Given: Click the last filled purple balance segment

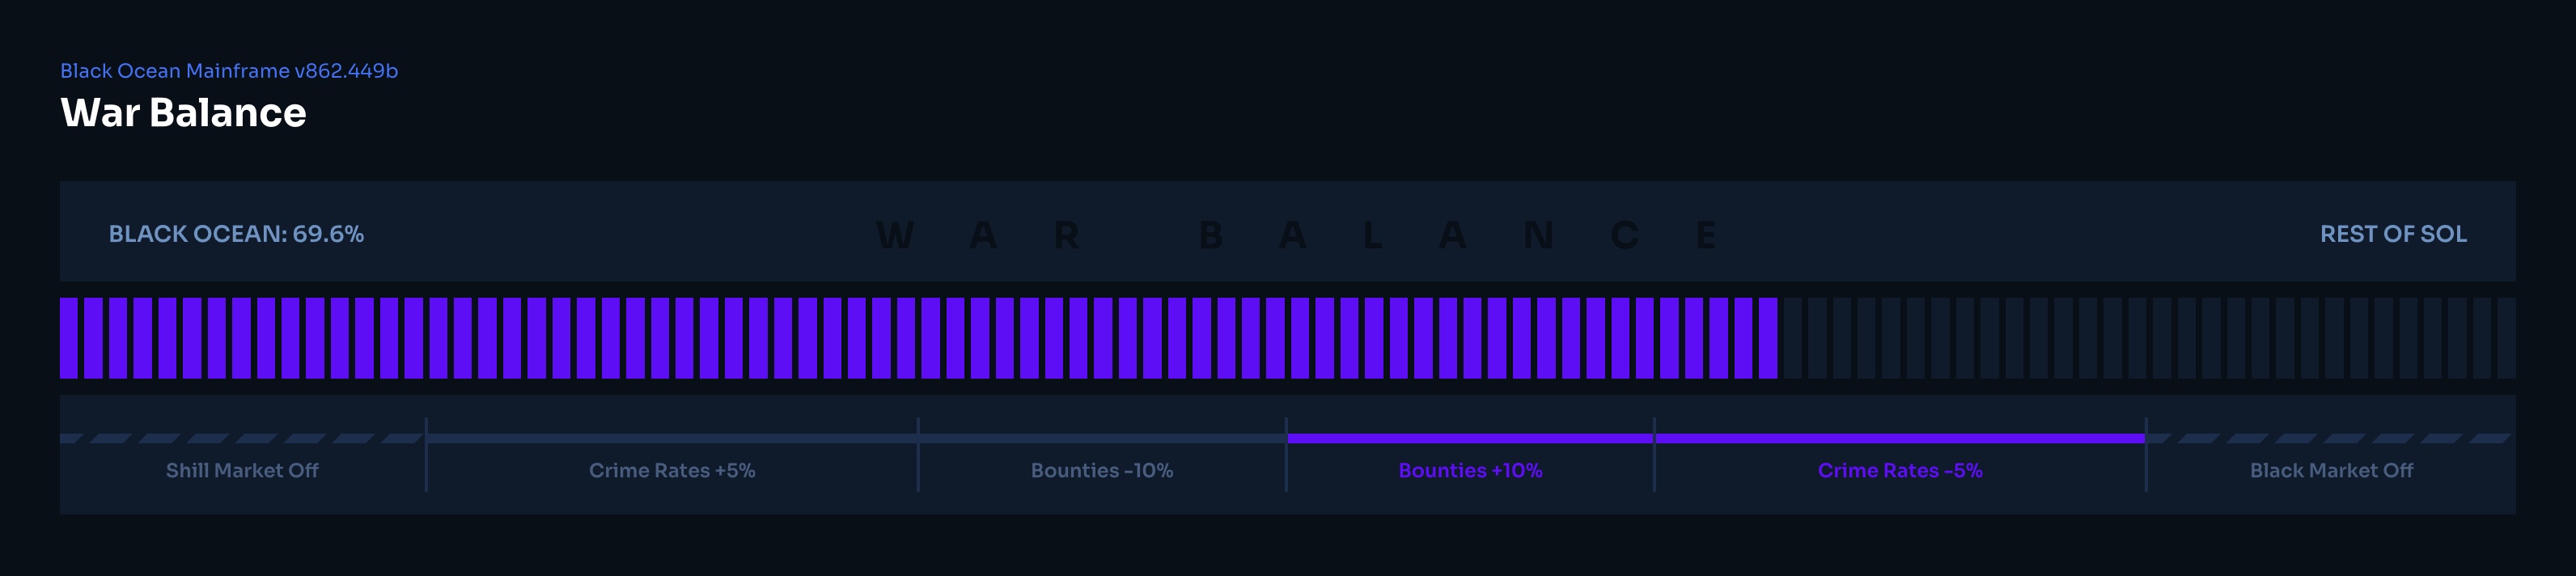Looking at the screenshot, I should [x=1768, y=338].
